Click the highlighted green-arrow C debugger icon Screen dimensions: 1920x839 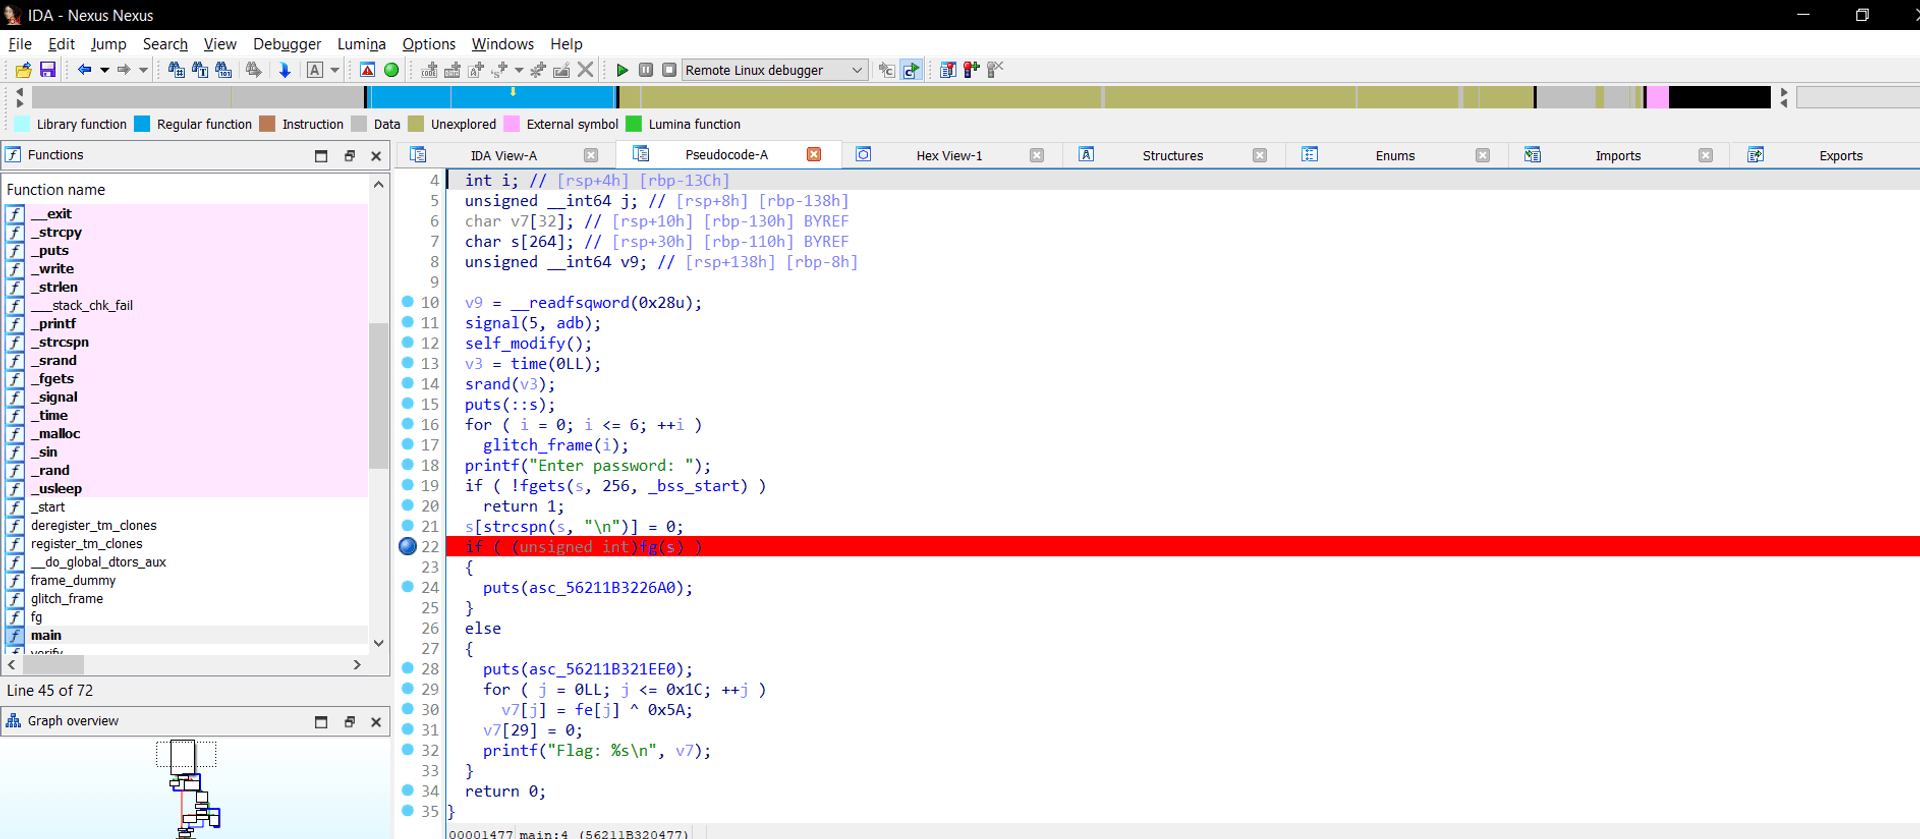911,70
